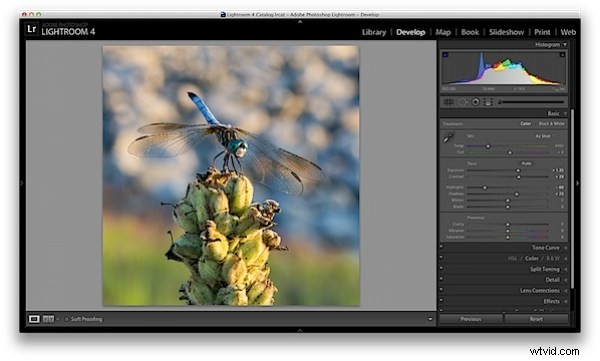
Task: Open the Slideshow module
Action: (x=506, y=32)
